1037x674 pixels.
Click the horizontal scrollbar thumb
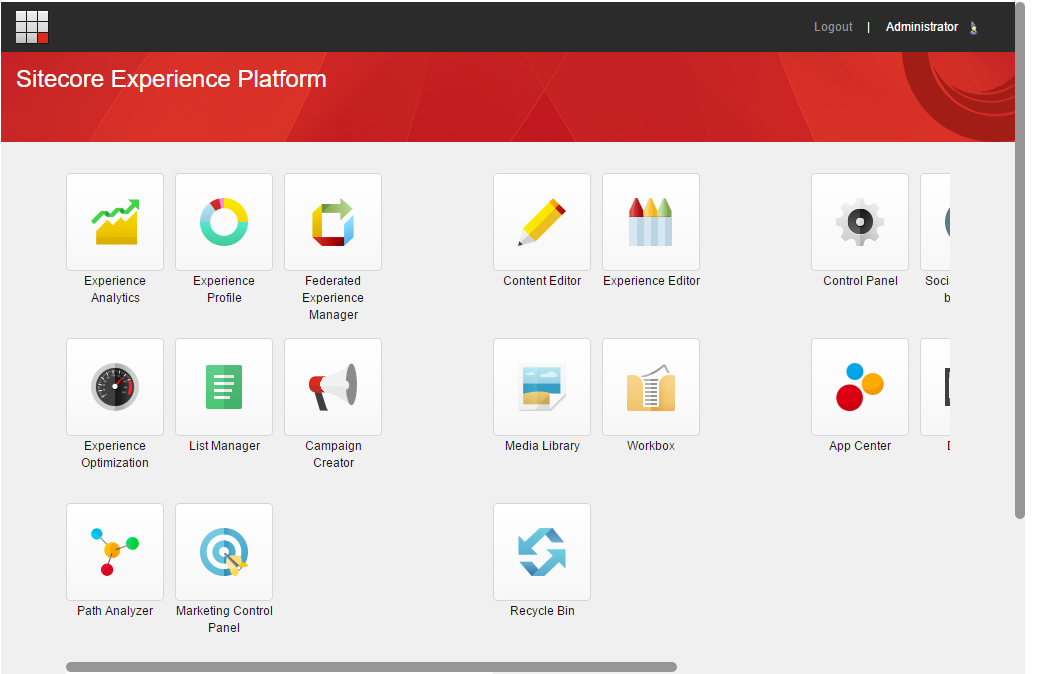point(371,667)
